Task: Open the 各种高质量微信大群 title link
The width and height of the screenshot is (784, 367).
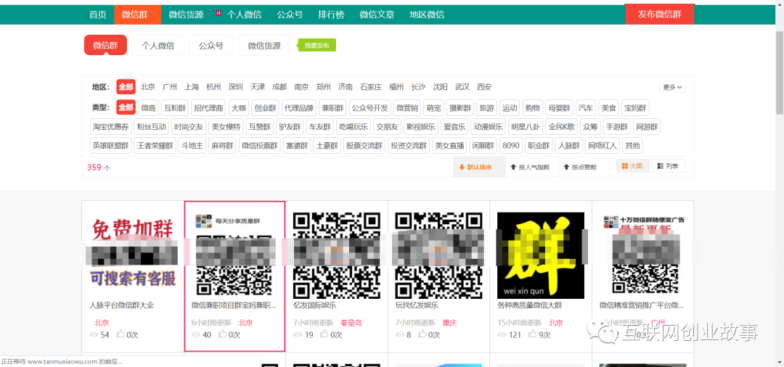Action: point(530,305)
